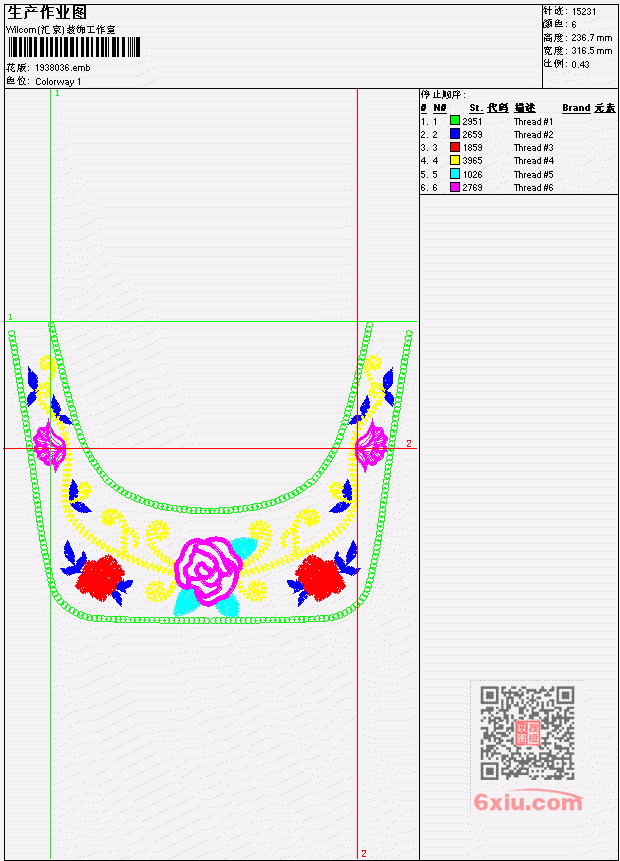Viewport: 620px width, 861px height.
Task: Select the 'Thread #1' description
Action: tap(533, 121)
